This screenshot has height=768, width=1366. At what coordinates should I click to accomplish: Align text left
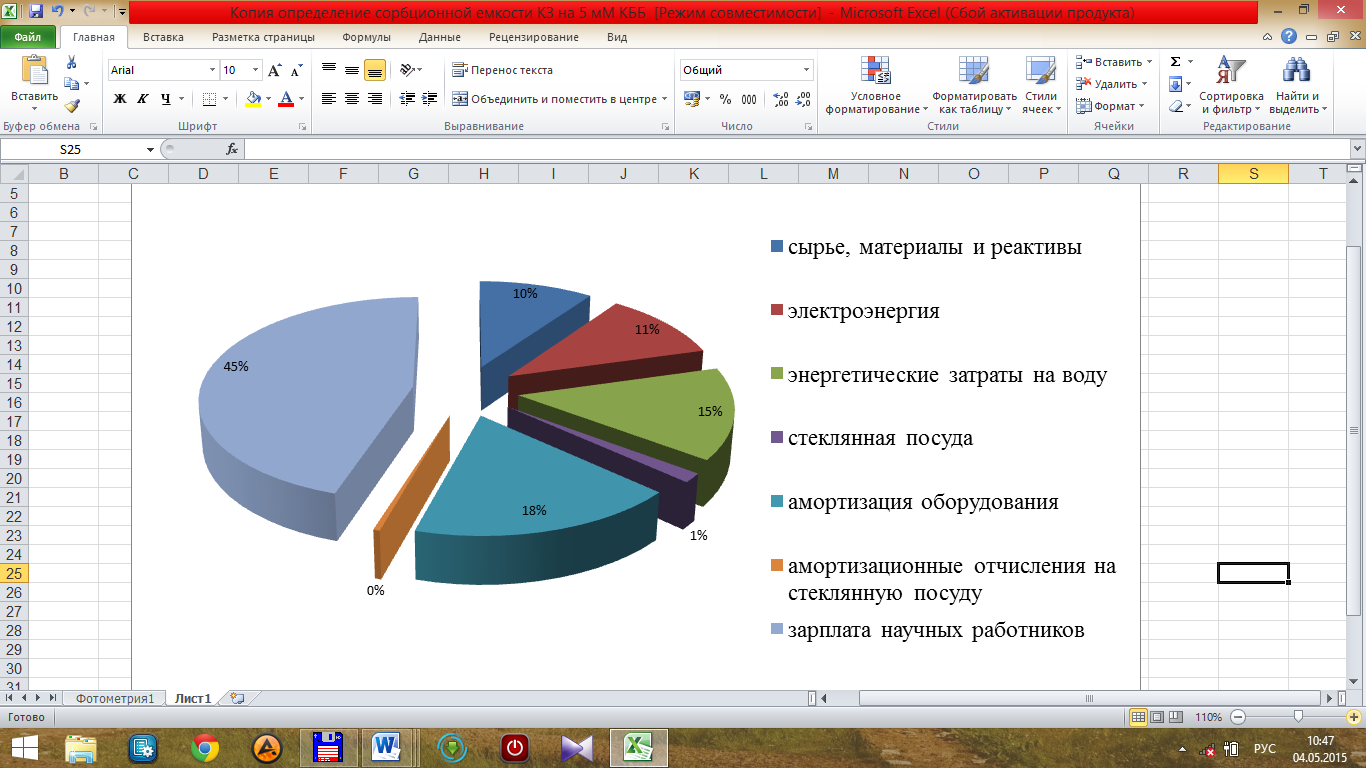tap(328, 99)
